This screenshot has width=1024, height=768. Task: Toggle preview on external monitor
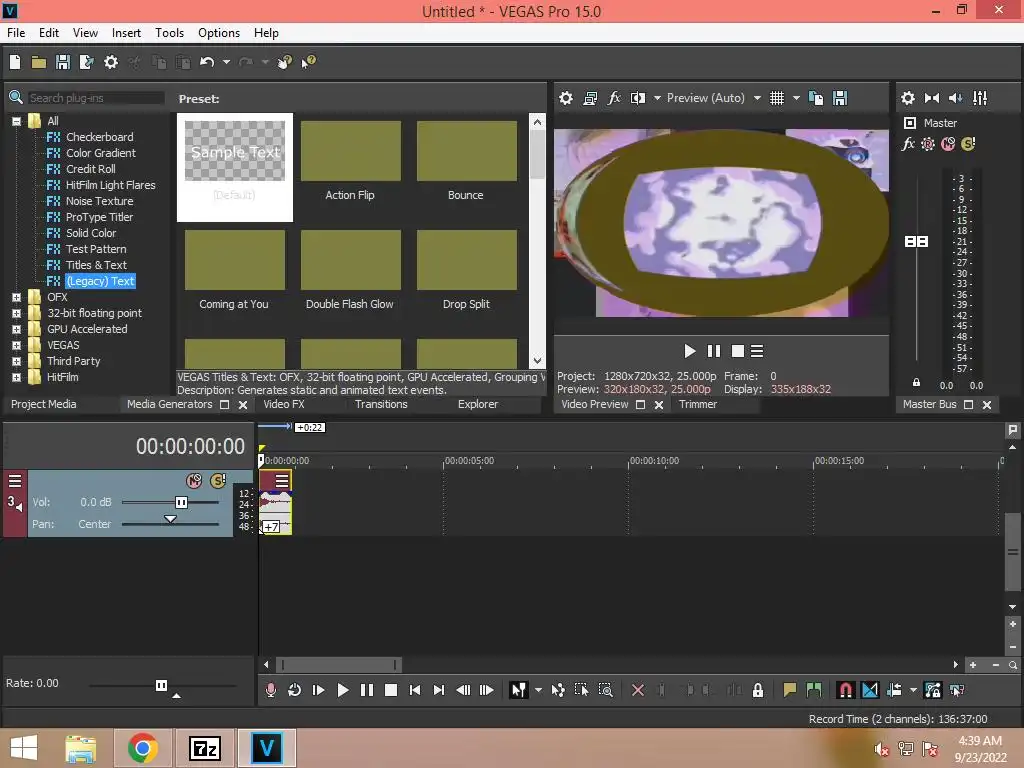[x=590, y=98]
